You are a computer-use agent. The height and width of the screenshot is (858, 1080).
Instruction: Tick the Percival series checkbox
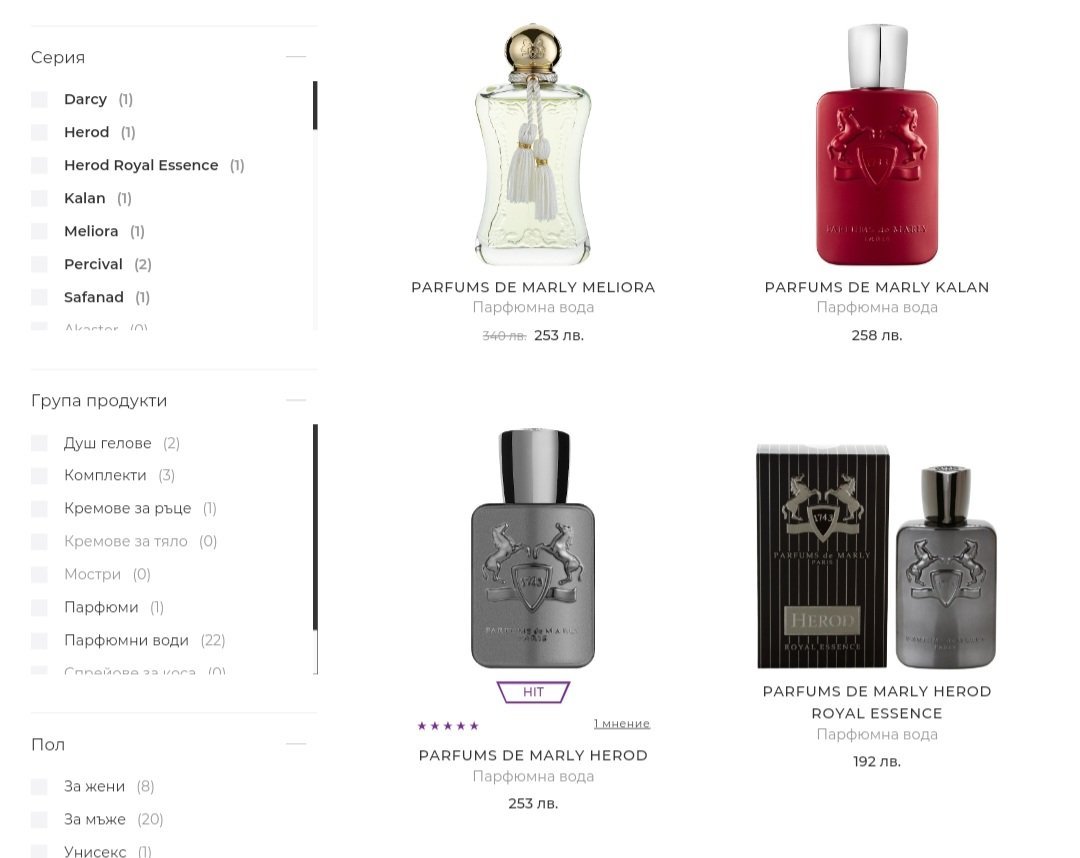(39, 264)
